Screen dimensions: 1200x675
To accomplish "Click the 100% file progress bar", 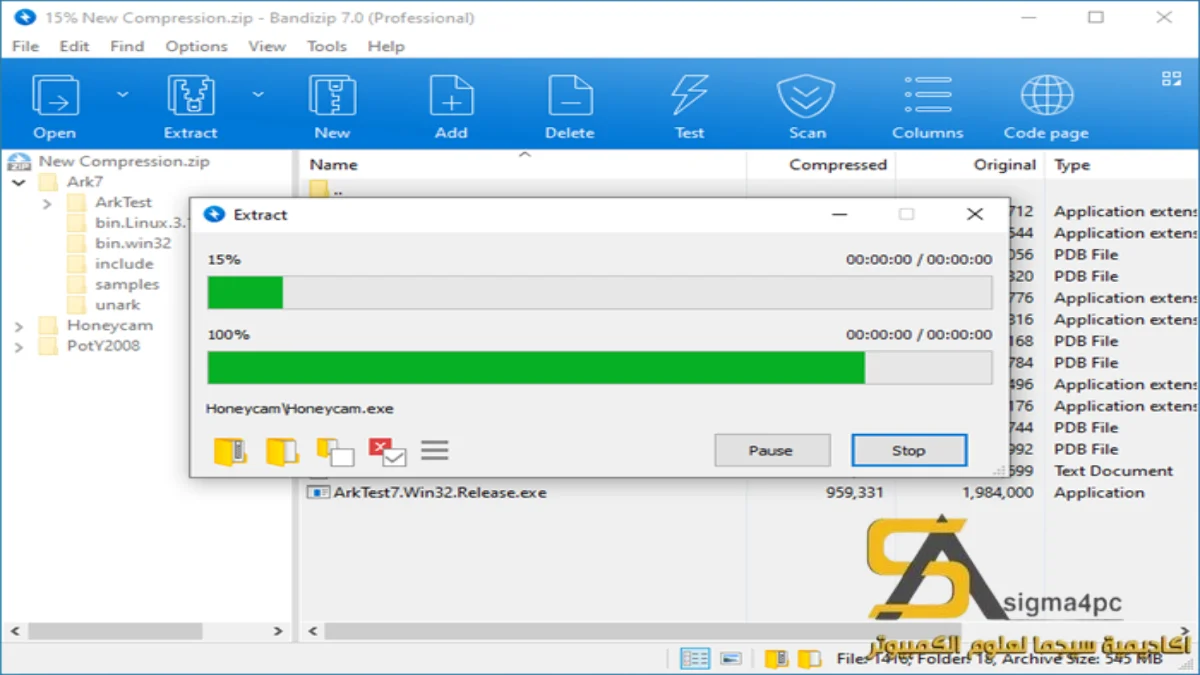I will click(x=600, y=368).
